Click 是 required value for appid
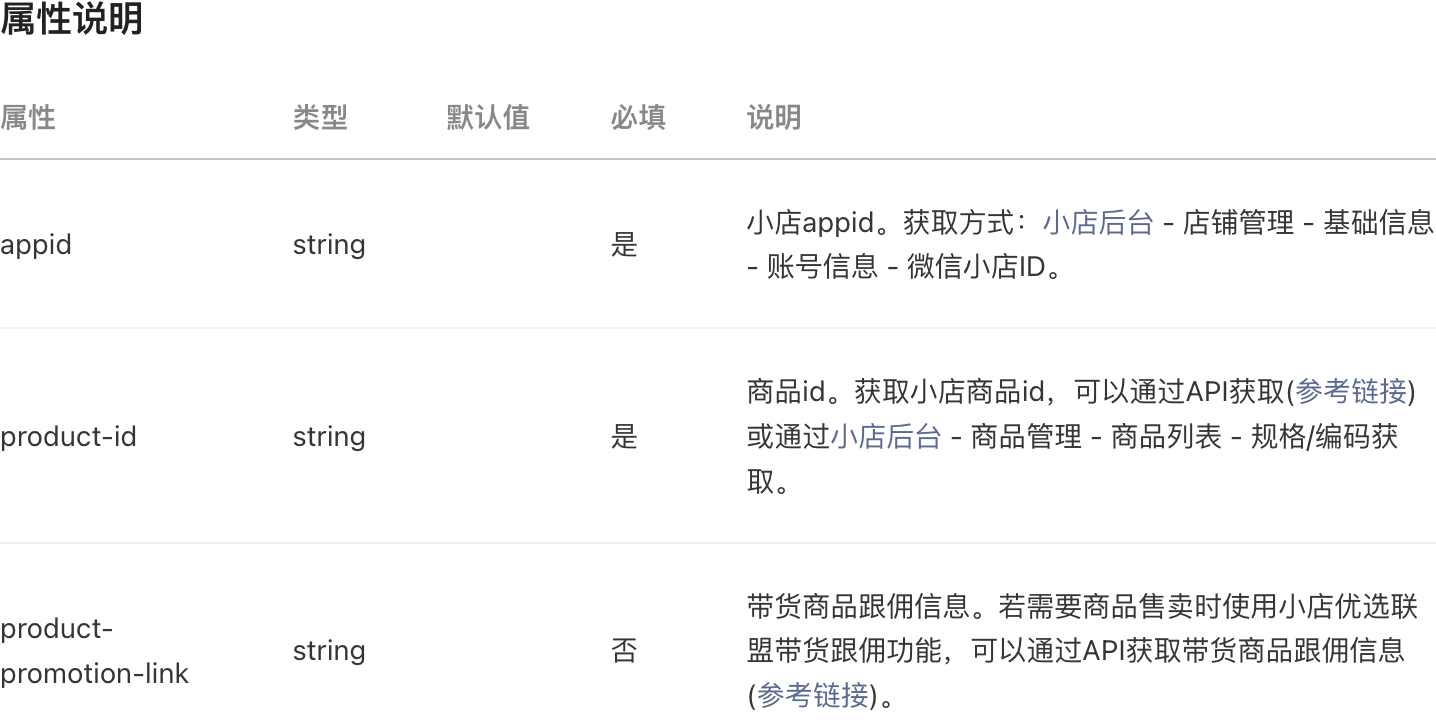Screen dimensions: 1436x726 tap(624, 245)
